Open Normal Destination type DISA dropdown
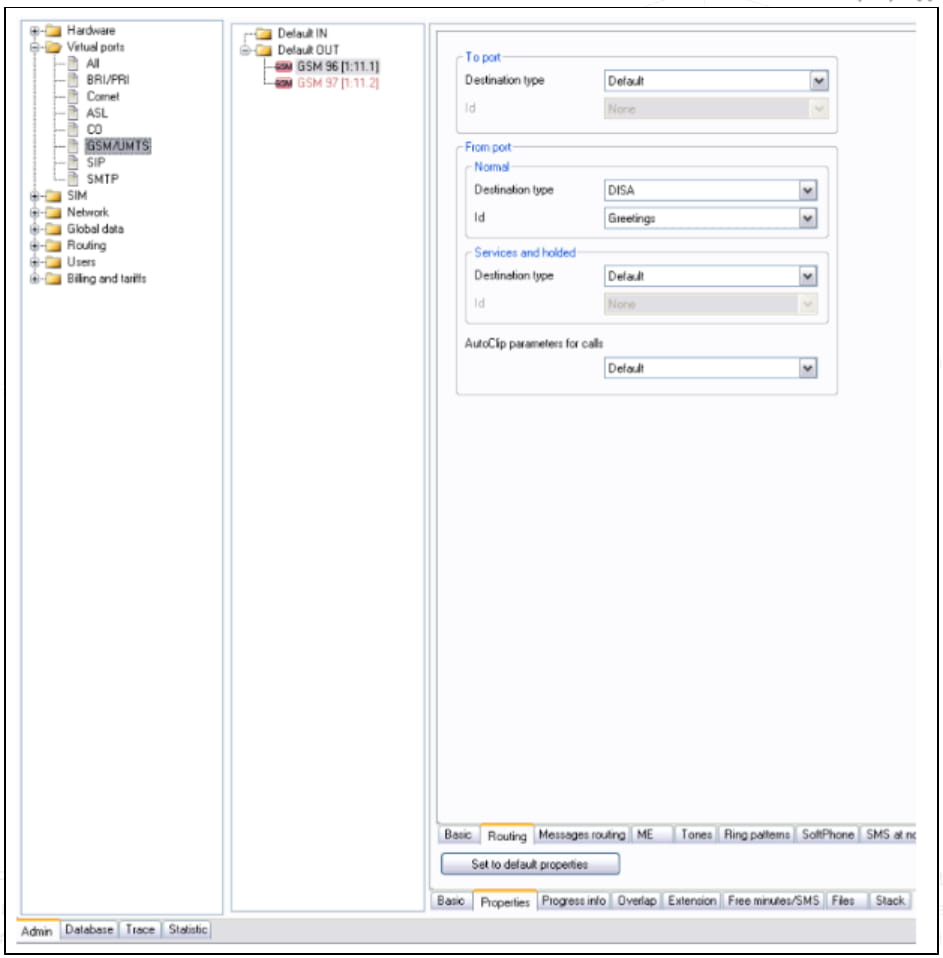 (x=808, y=191)
